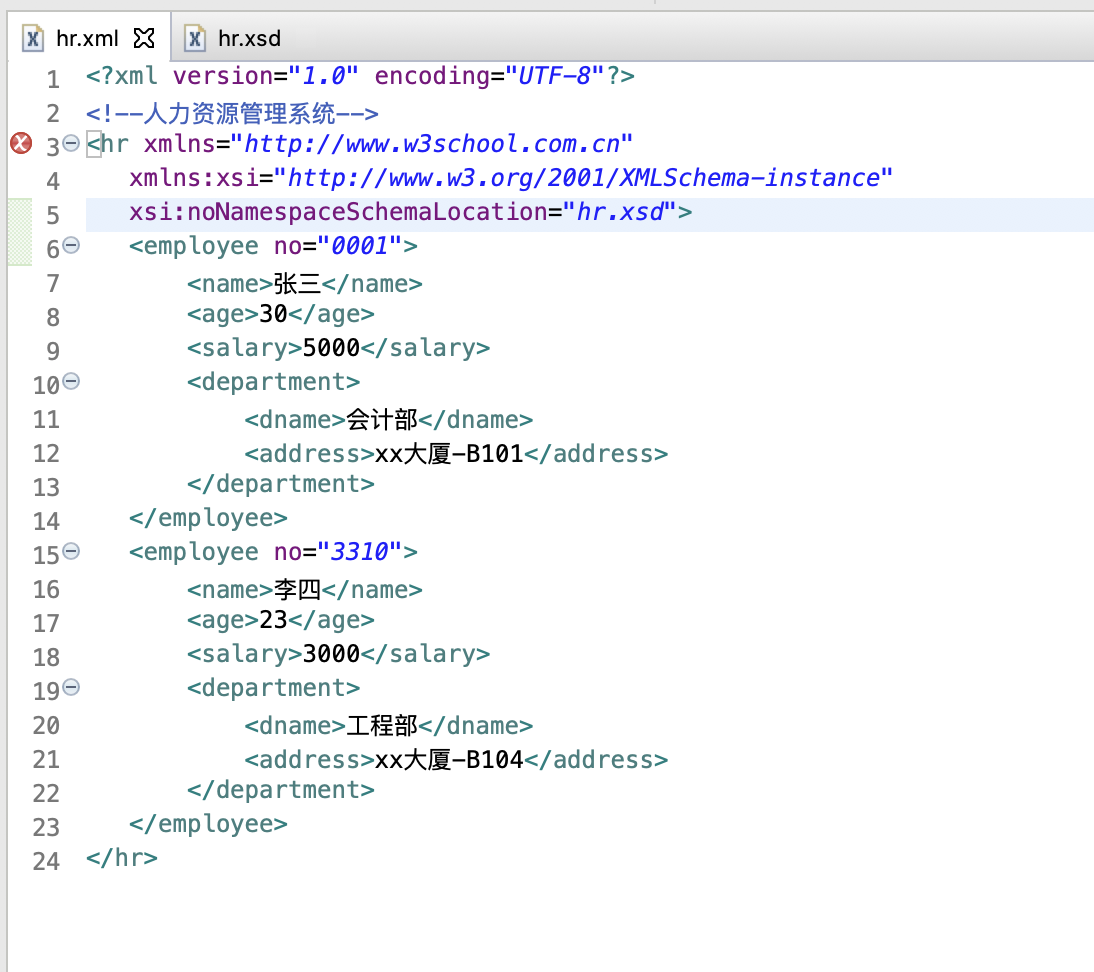Collapse the employee 0001 element on line 6
Screen dimensions: 1094x972
pyautogui.click(x=71, y=245)
